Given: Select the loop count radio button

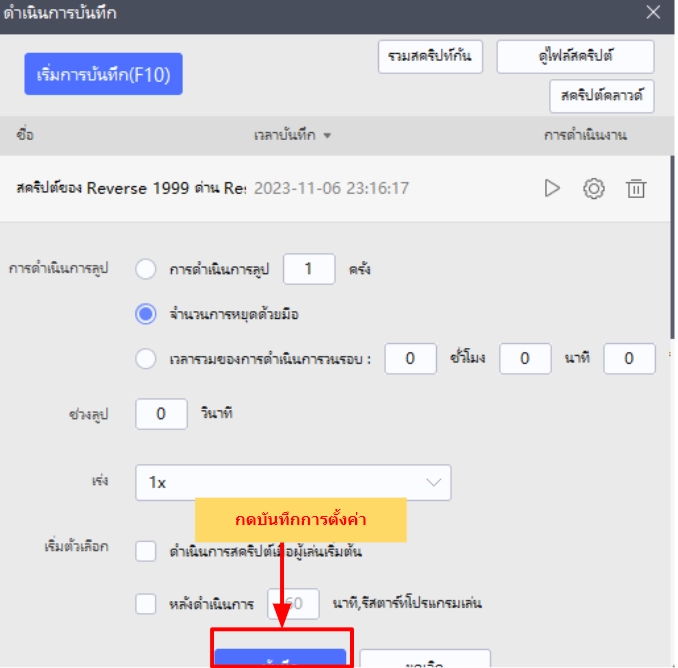Looking at the screenshot, I should 146,269.
